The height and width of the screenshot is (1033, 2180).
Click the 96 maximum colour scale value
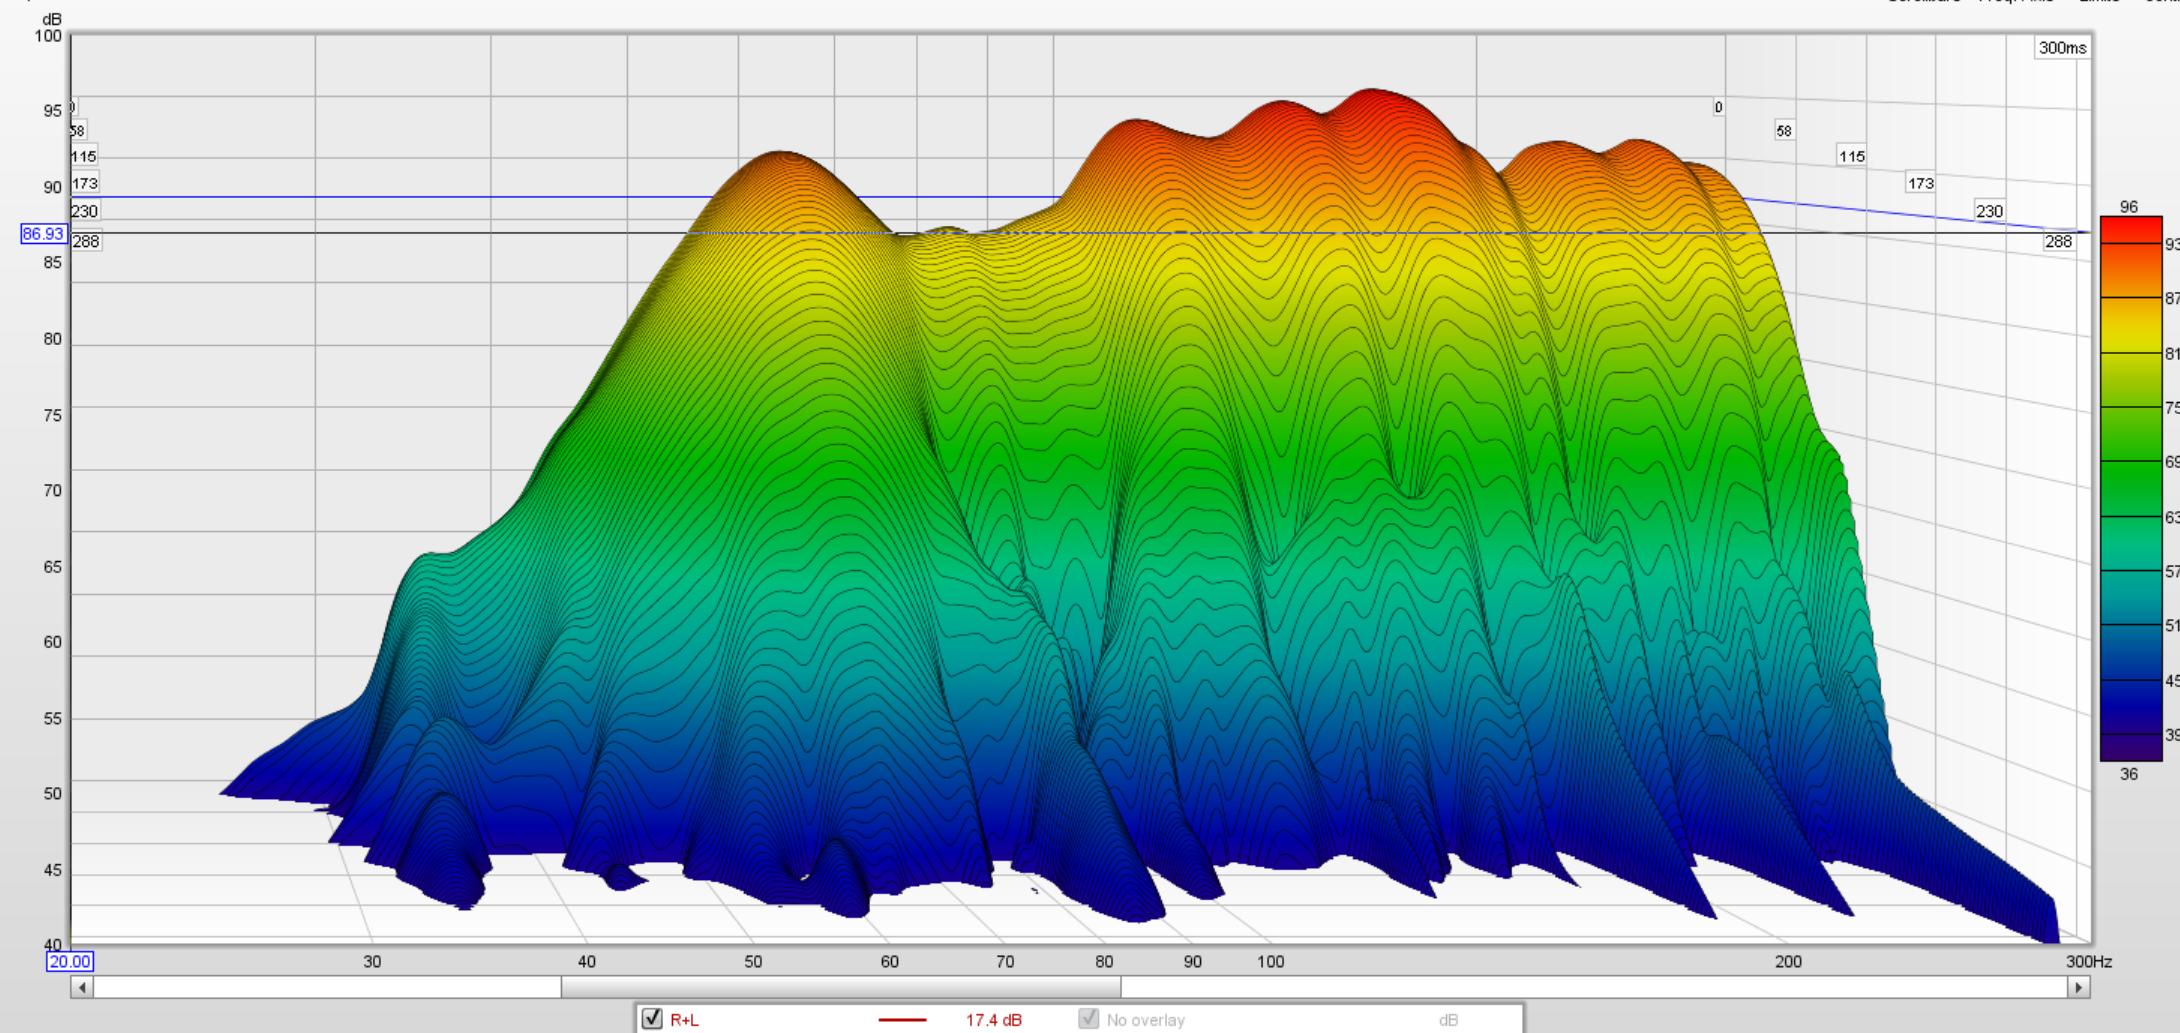(2129, 207)
